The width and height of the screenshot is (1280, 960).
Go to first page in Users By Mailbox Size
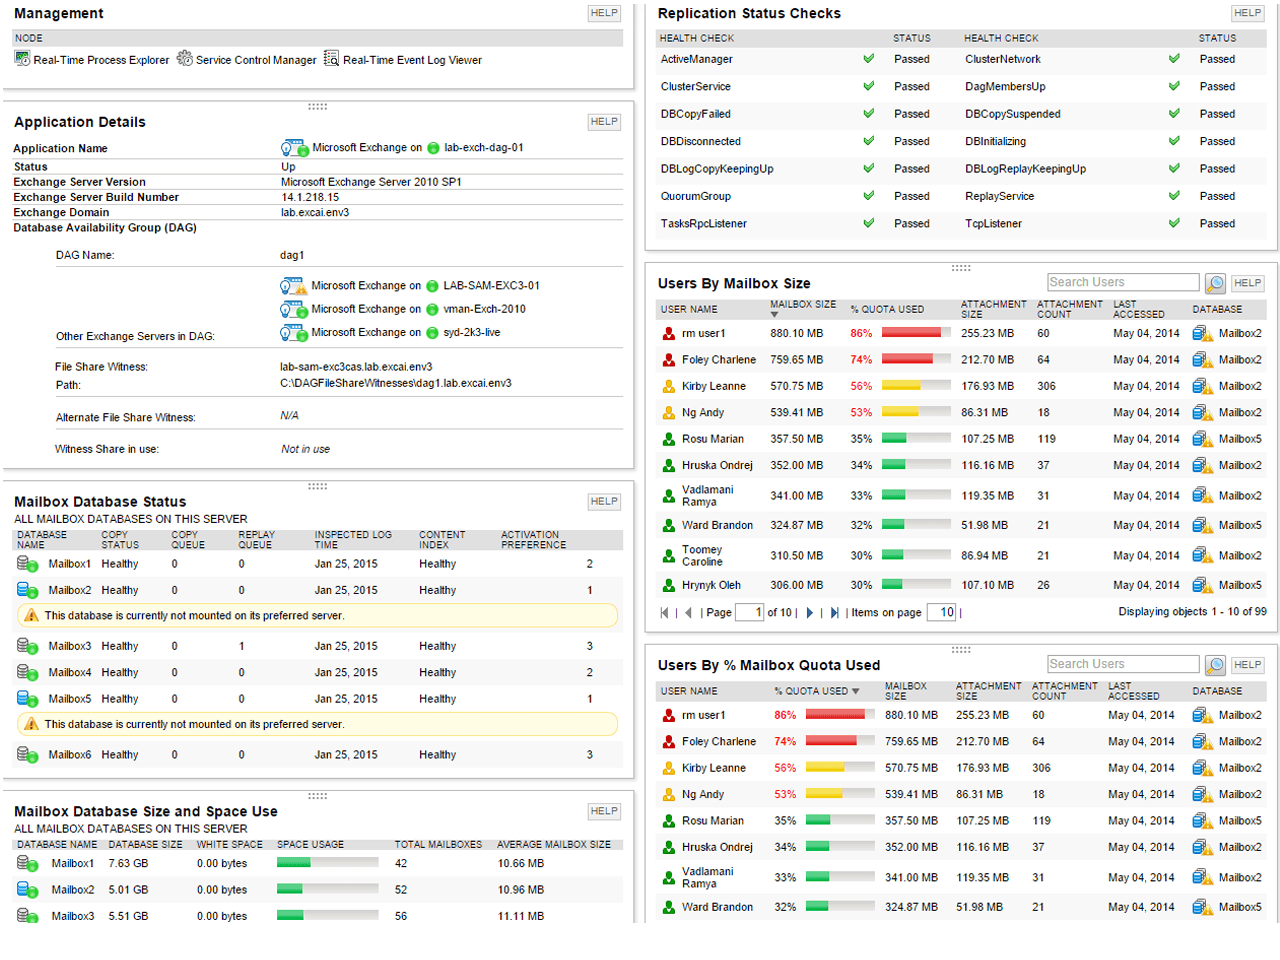pos(664,613)
